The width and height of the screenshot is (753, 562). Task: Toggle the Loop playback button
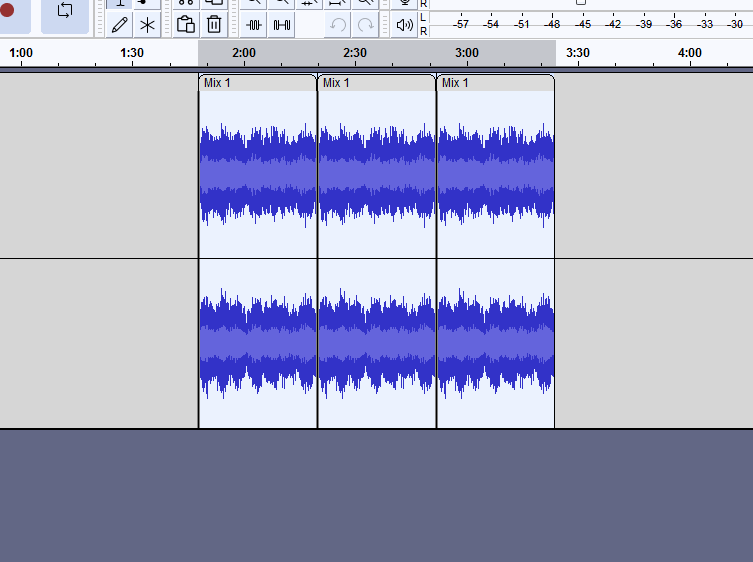[x=65, y=11]
